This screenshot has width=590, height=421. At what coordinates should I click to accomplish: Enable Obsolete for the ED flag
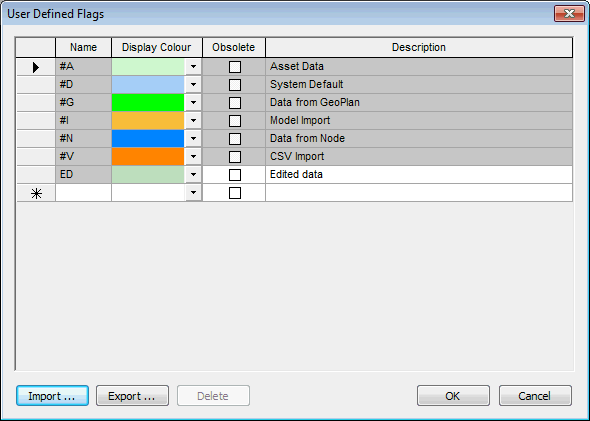pyautogui.click(x=235, y=175)
